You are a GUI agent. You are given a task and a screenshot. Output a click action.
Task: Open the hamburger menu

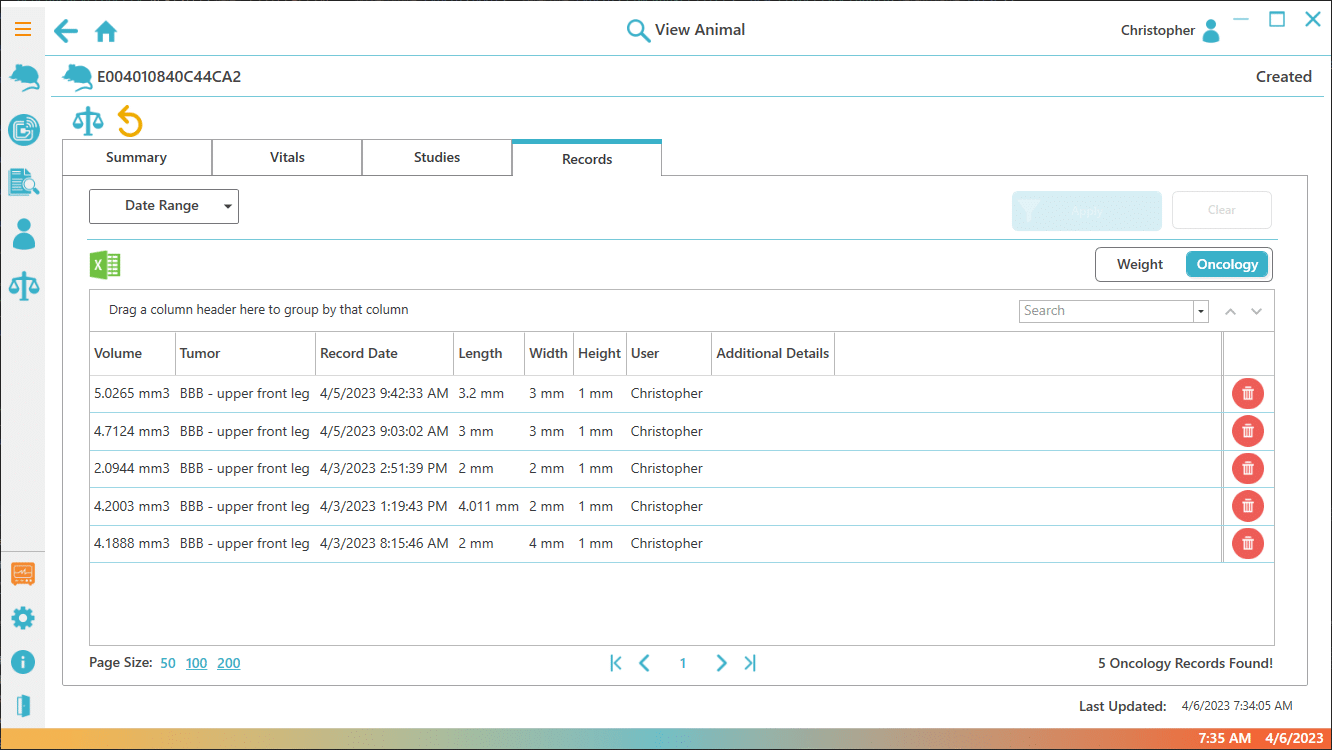[x=22, y=29]
